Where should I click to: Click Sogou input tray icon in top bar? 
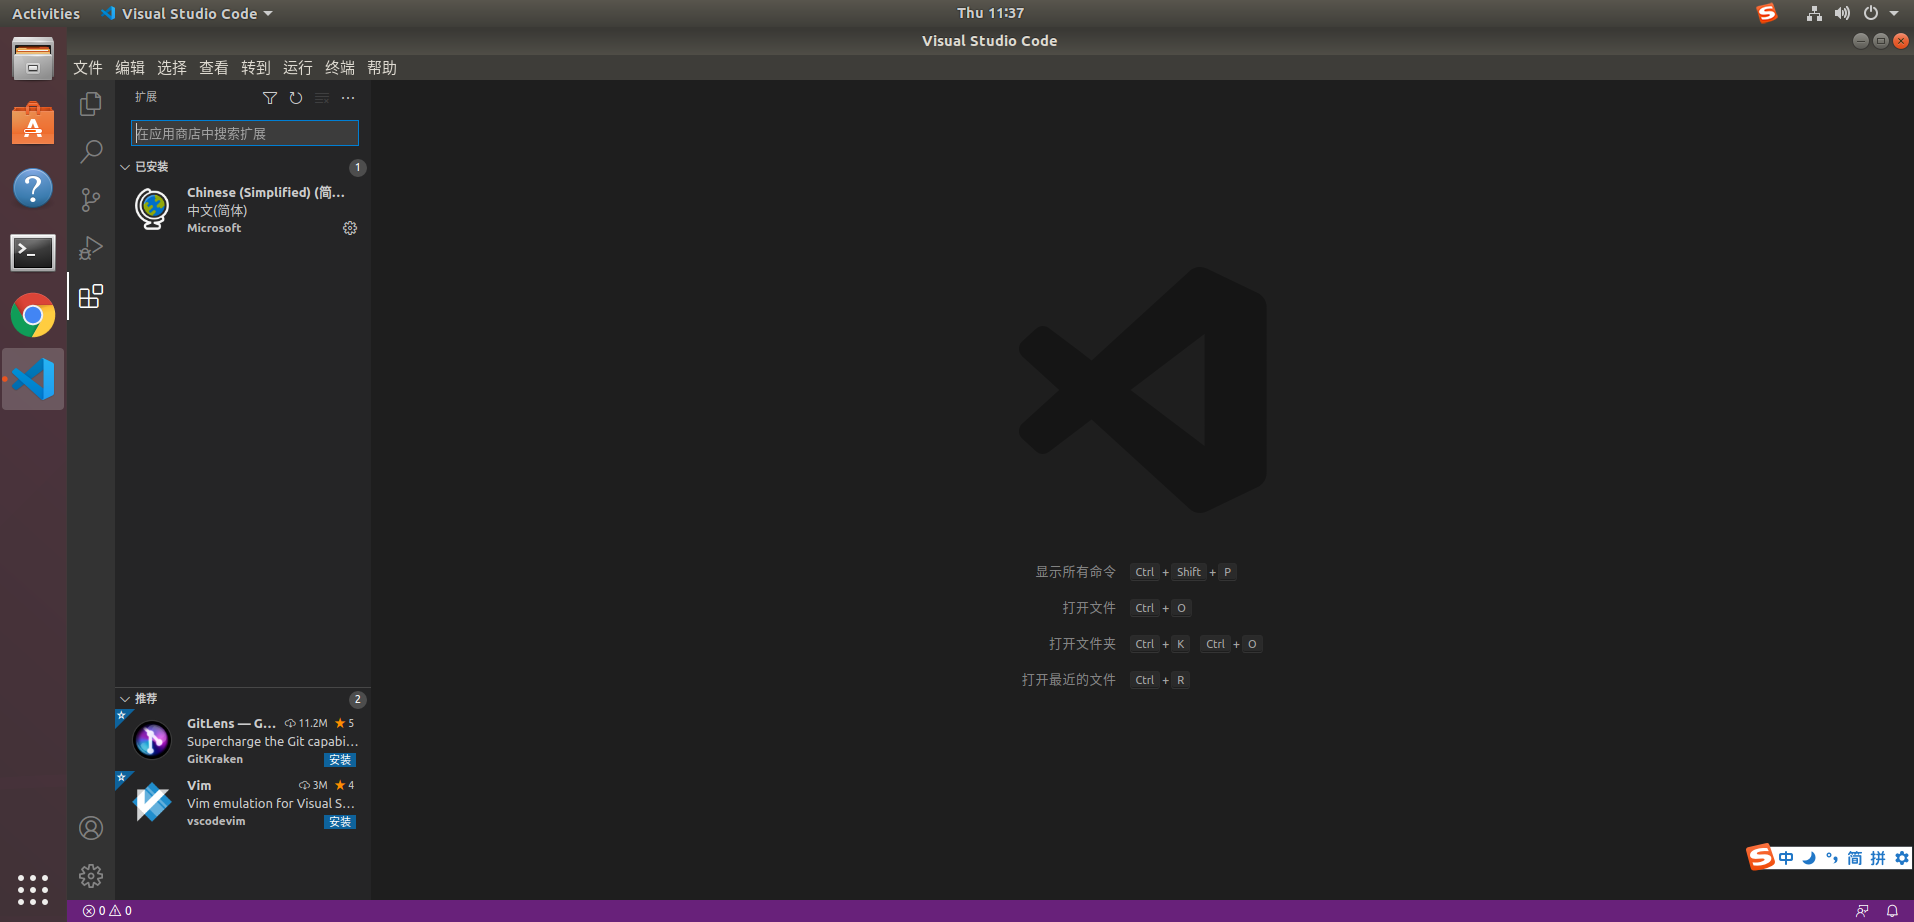(x=1767, y=13)
